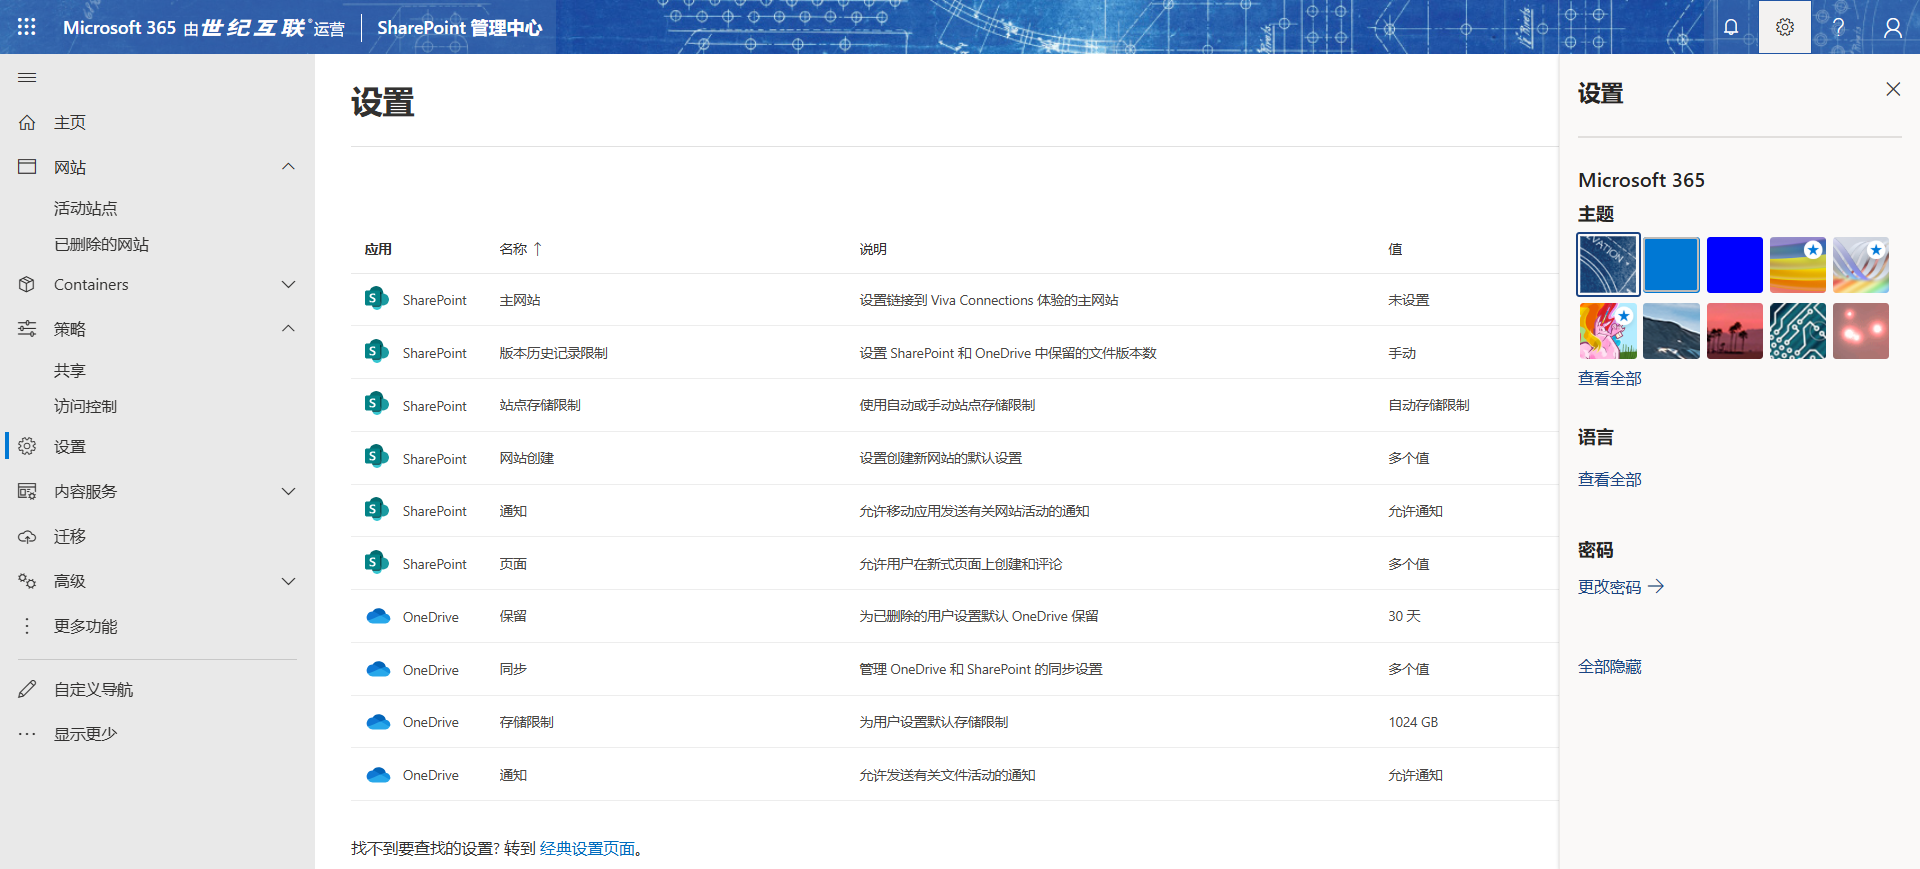Select the dark blue theme swatch

coord(1734,265)
